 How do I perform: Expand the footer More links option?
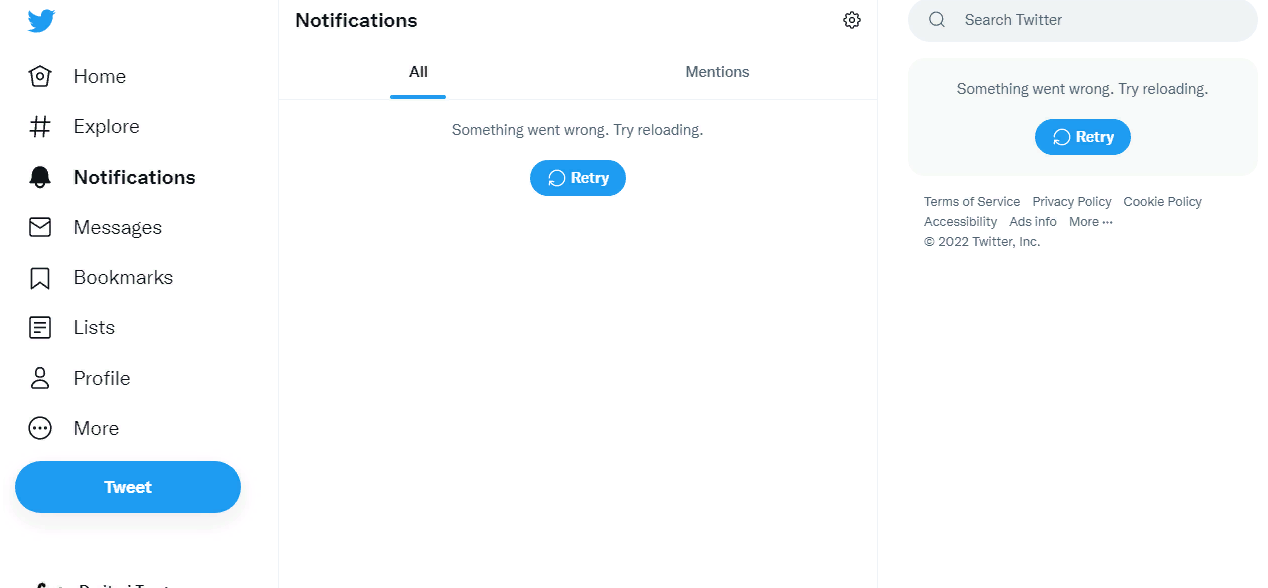[1090, 222]
